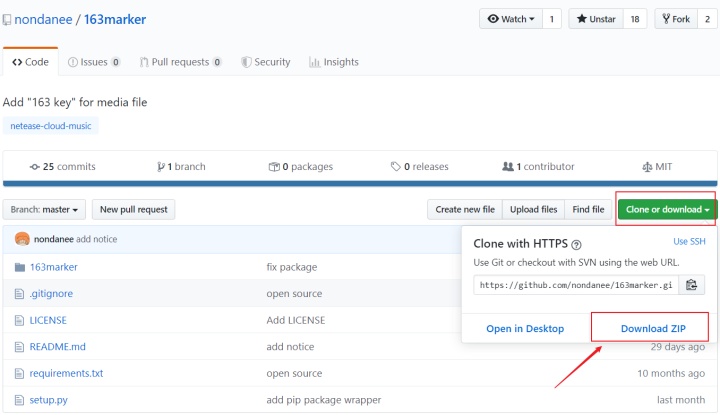Open the requirements.txt file
720x415 pixels.
[x=67, y=374]
